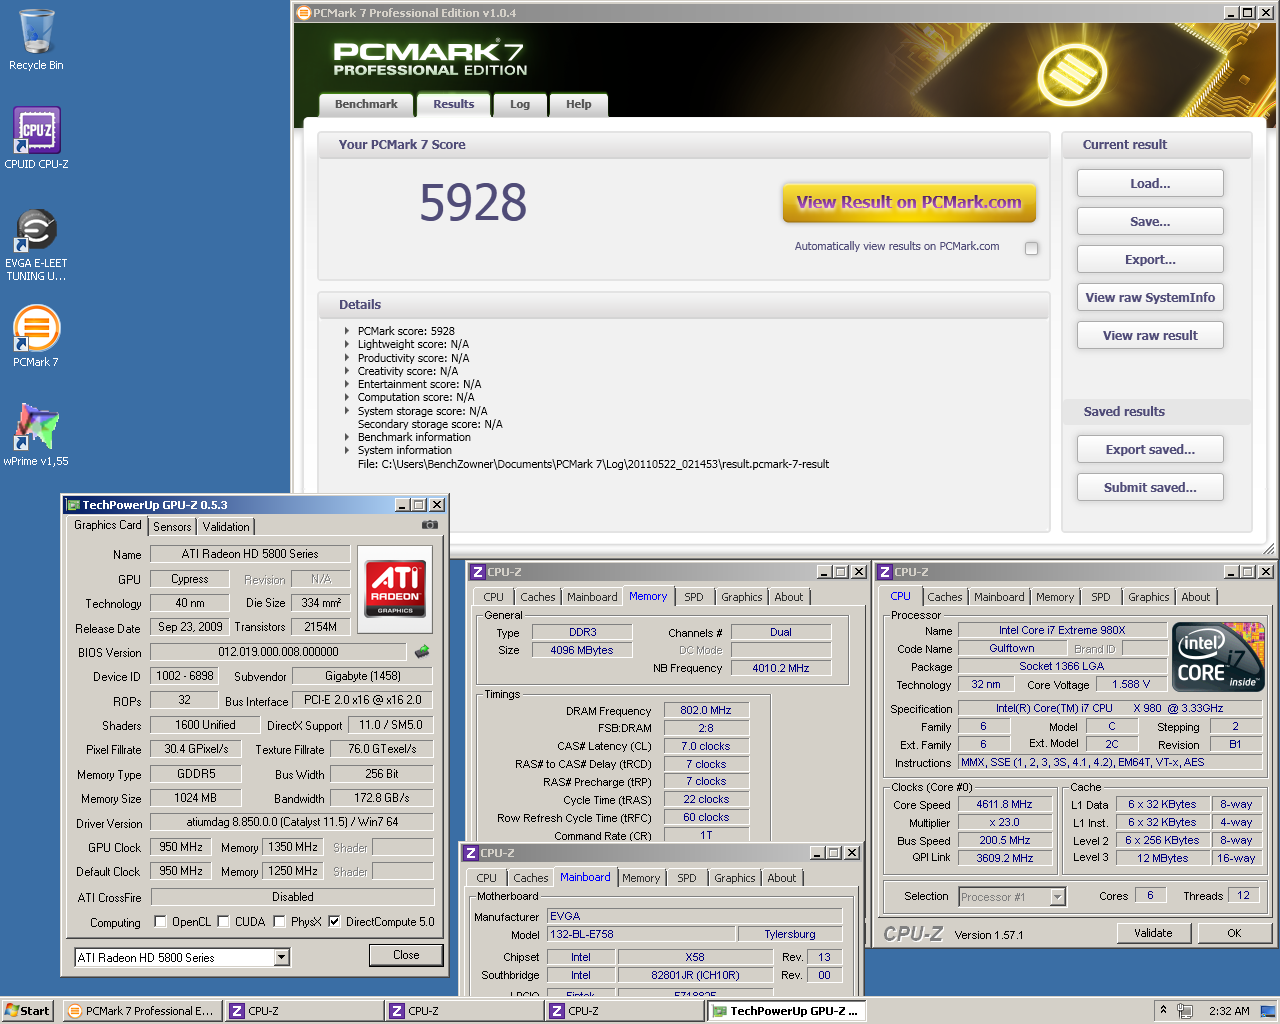Screen dimensions: 1280x1024
Task: Click the BIOS Version field in GPU-Z
Action: [278, 652]
